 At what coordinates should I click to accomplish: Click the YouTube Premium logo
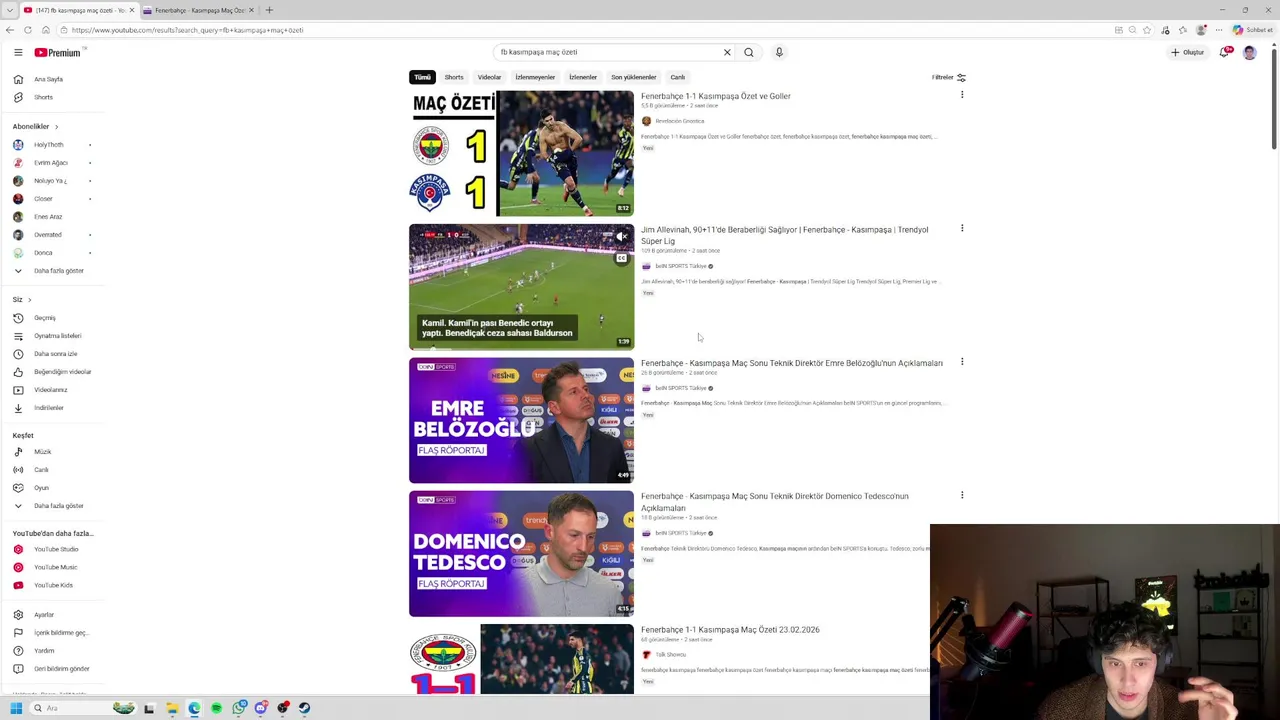point(57,52)
